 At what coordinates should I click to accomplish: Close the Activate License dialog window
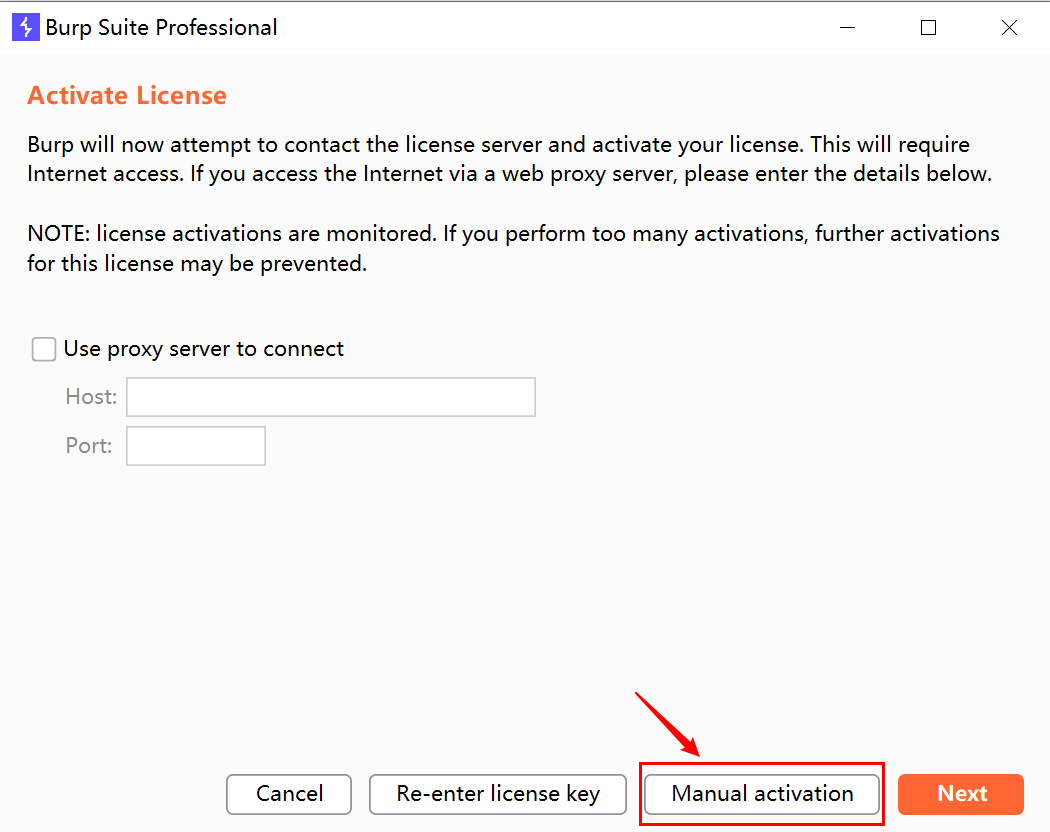[x=1009, y=27]
